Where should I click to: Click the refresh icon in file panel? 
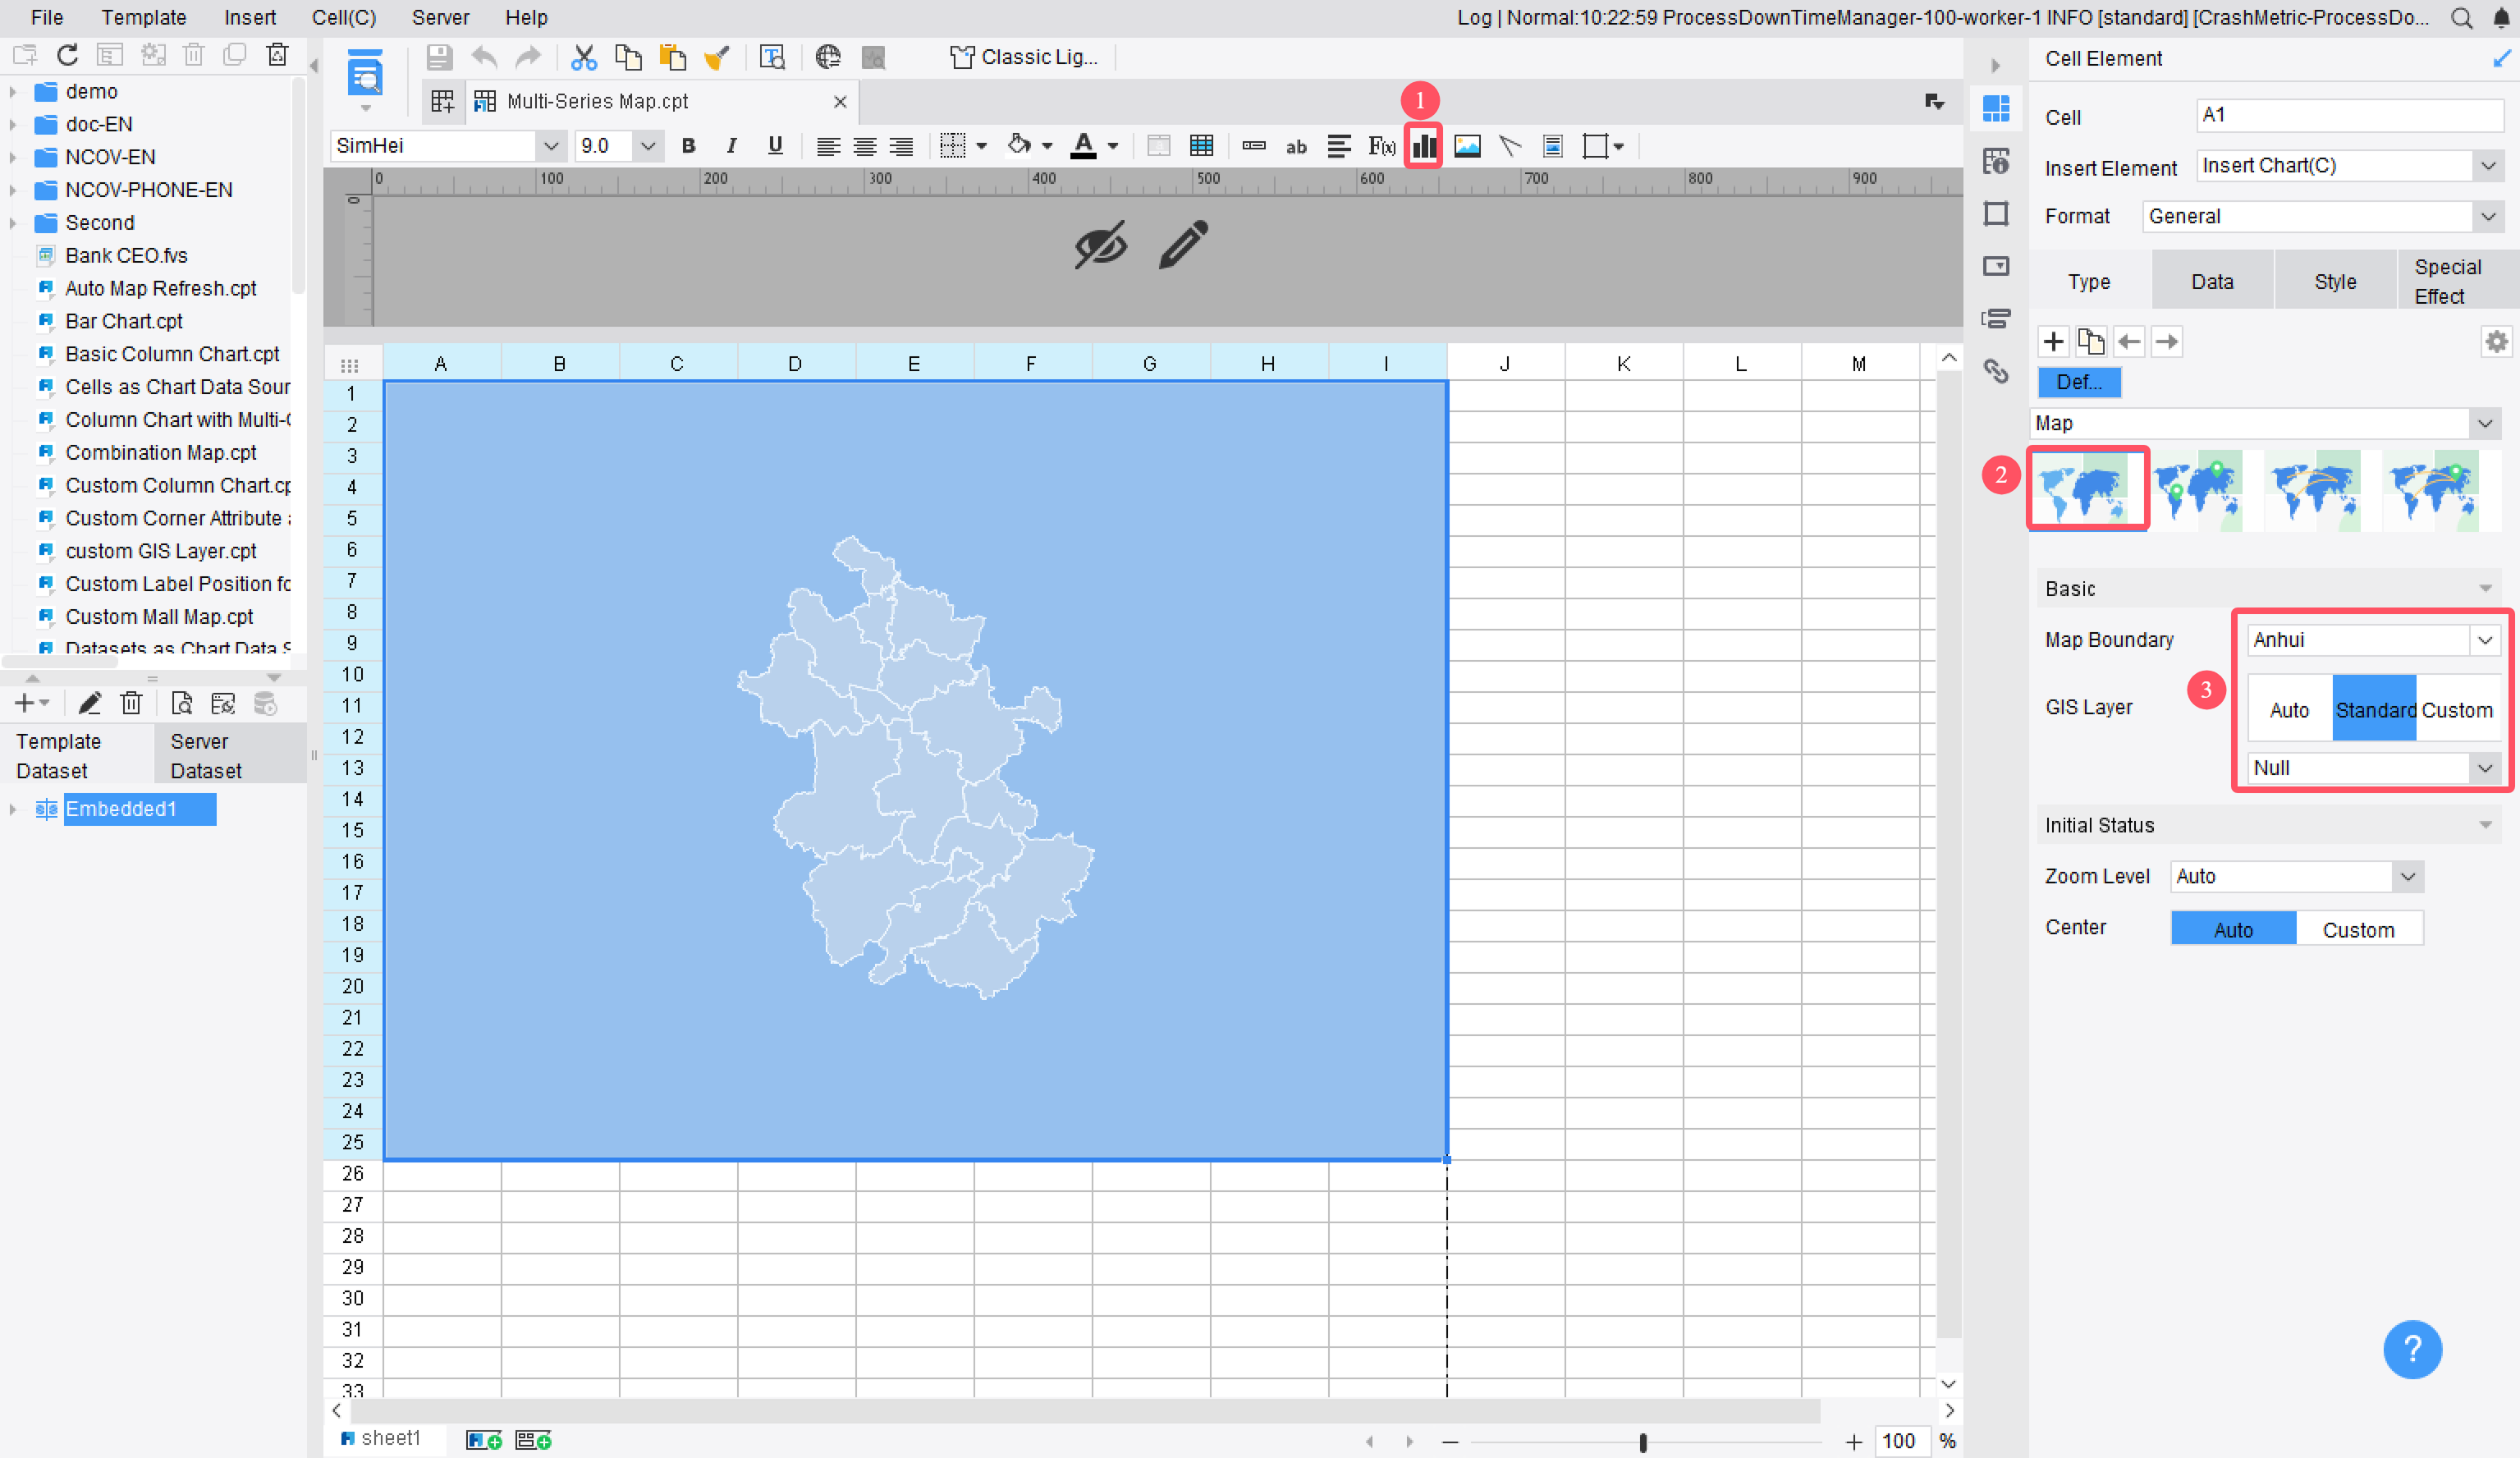click(67, 55)
